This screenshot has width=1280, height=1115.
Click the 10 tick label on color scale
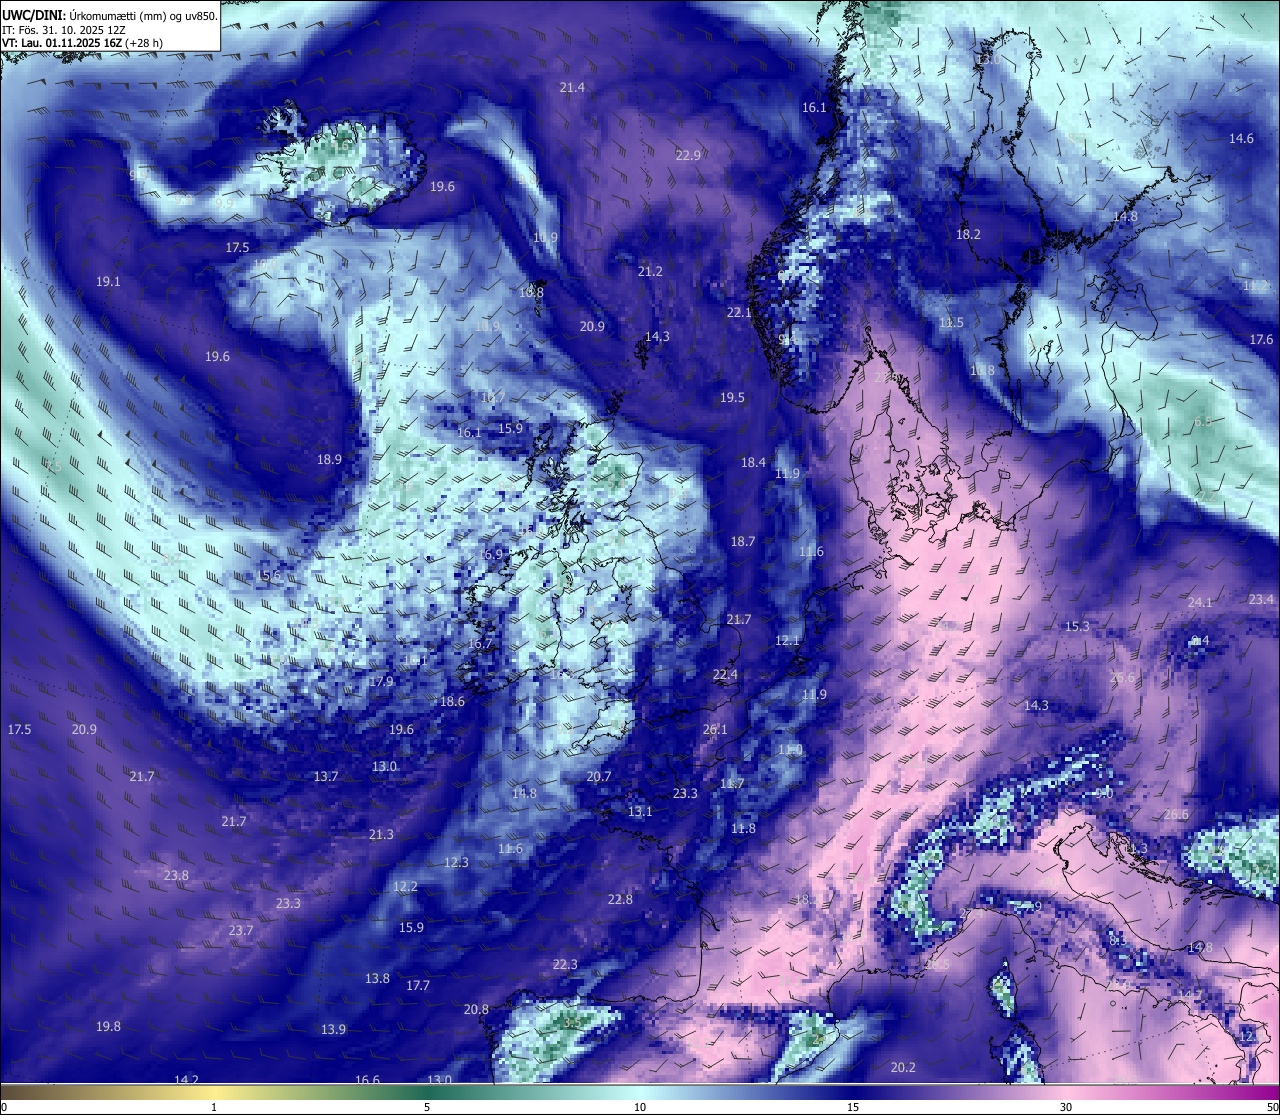click(640, 1107)
